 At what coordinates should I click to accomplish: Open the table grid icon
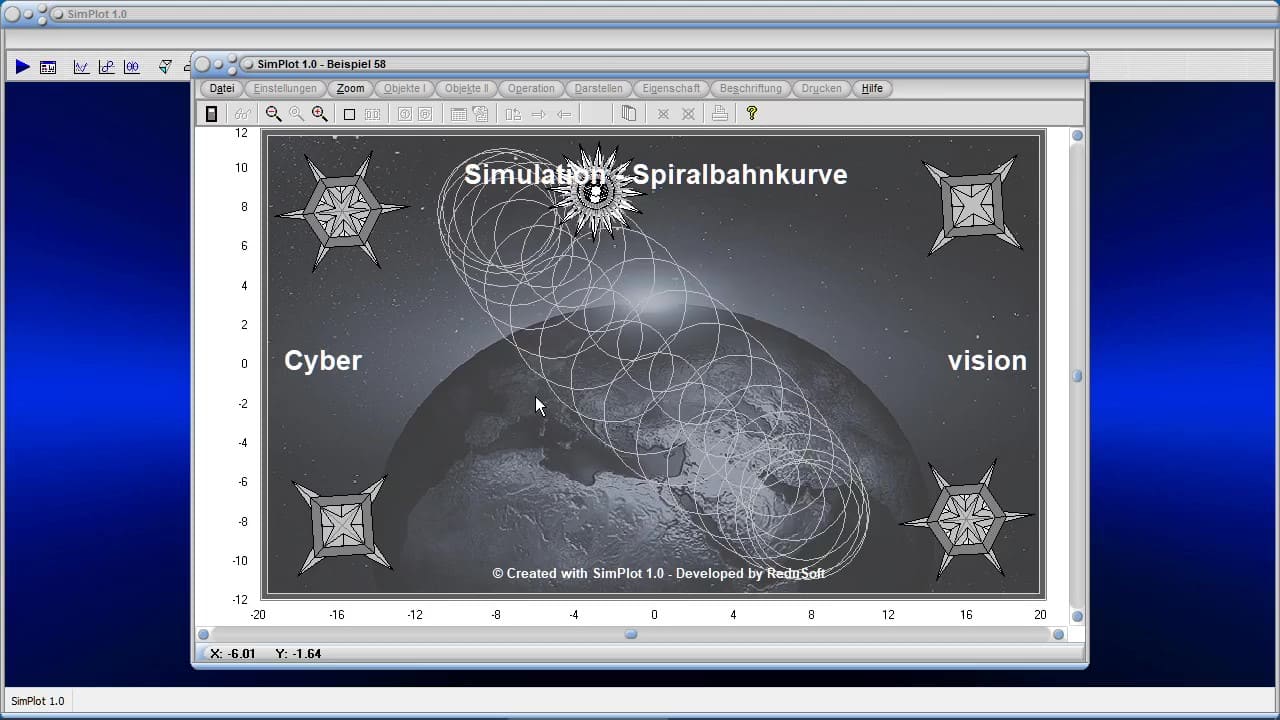click(x=458, y=114)
